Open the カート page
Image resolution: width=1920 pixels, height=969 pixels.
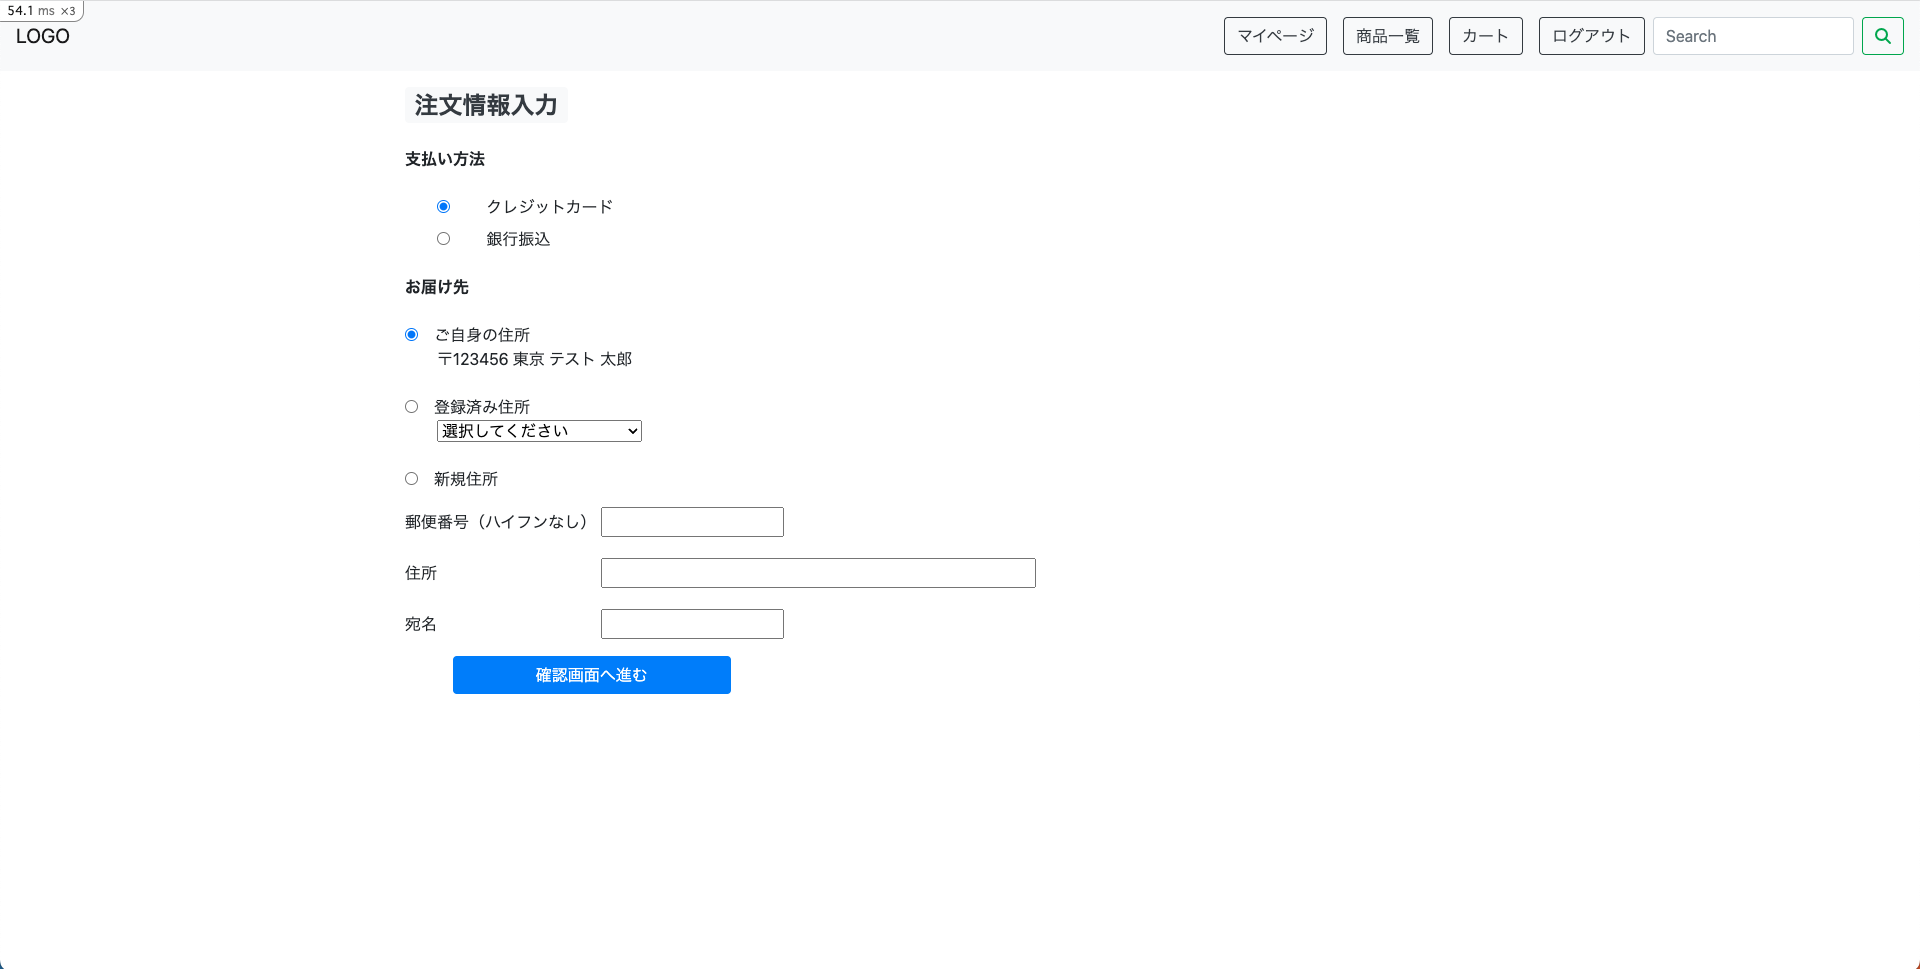(x=1485, y=36)
